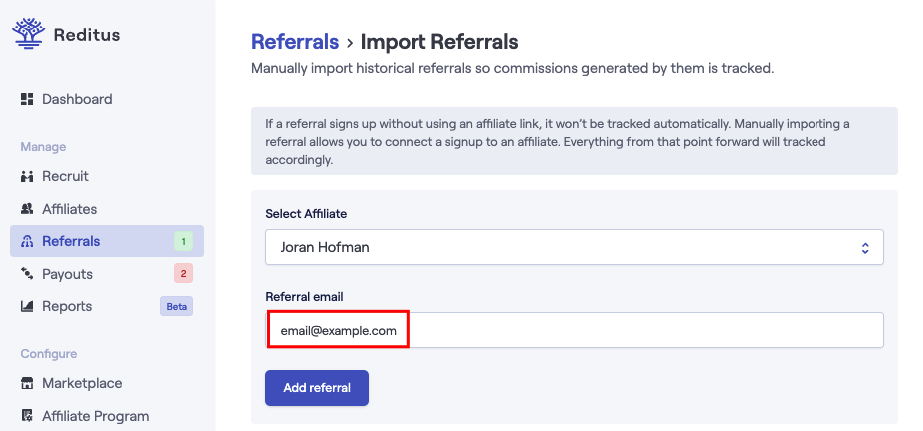Click the Dashboard grid icon
923x431 pixels.
[27, 99]
